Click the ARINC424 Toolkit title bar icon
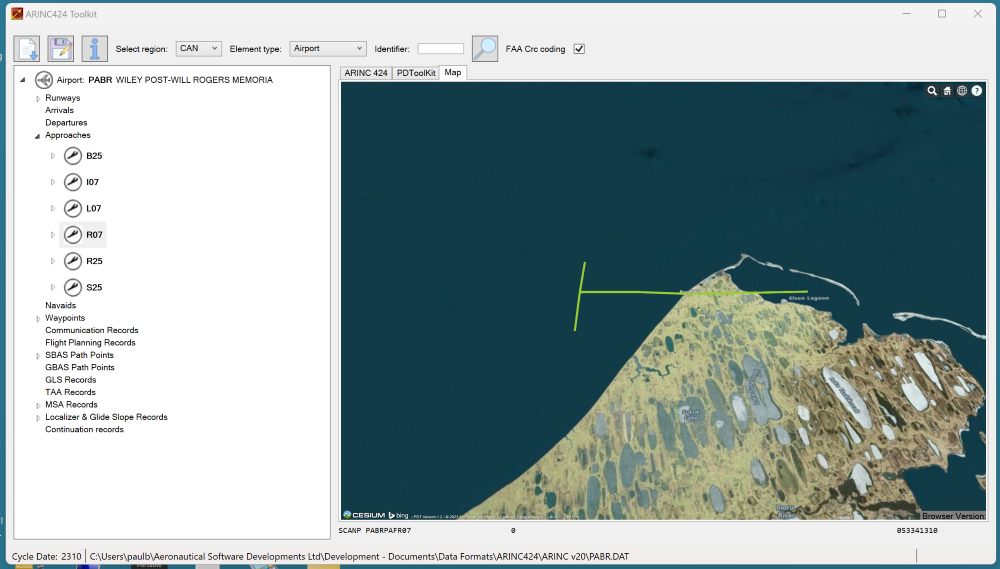1000x569 pixels. pyautogui.click(x=17, y=13)
